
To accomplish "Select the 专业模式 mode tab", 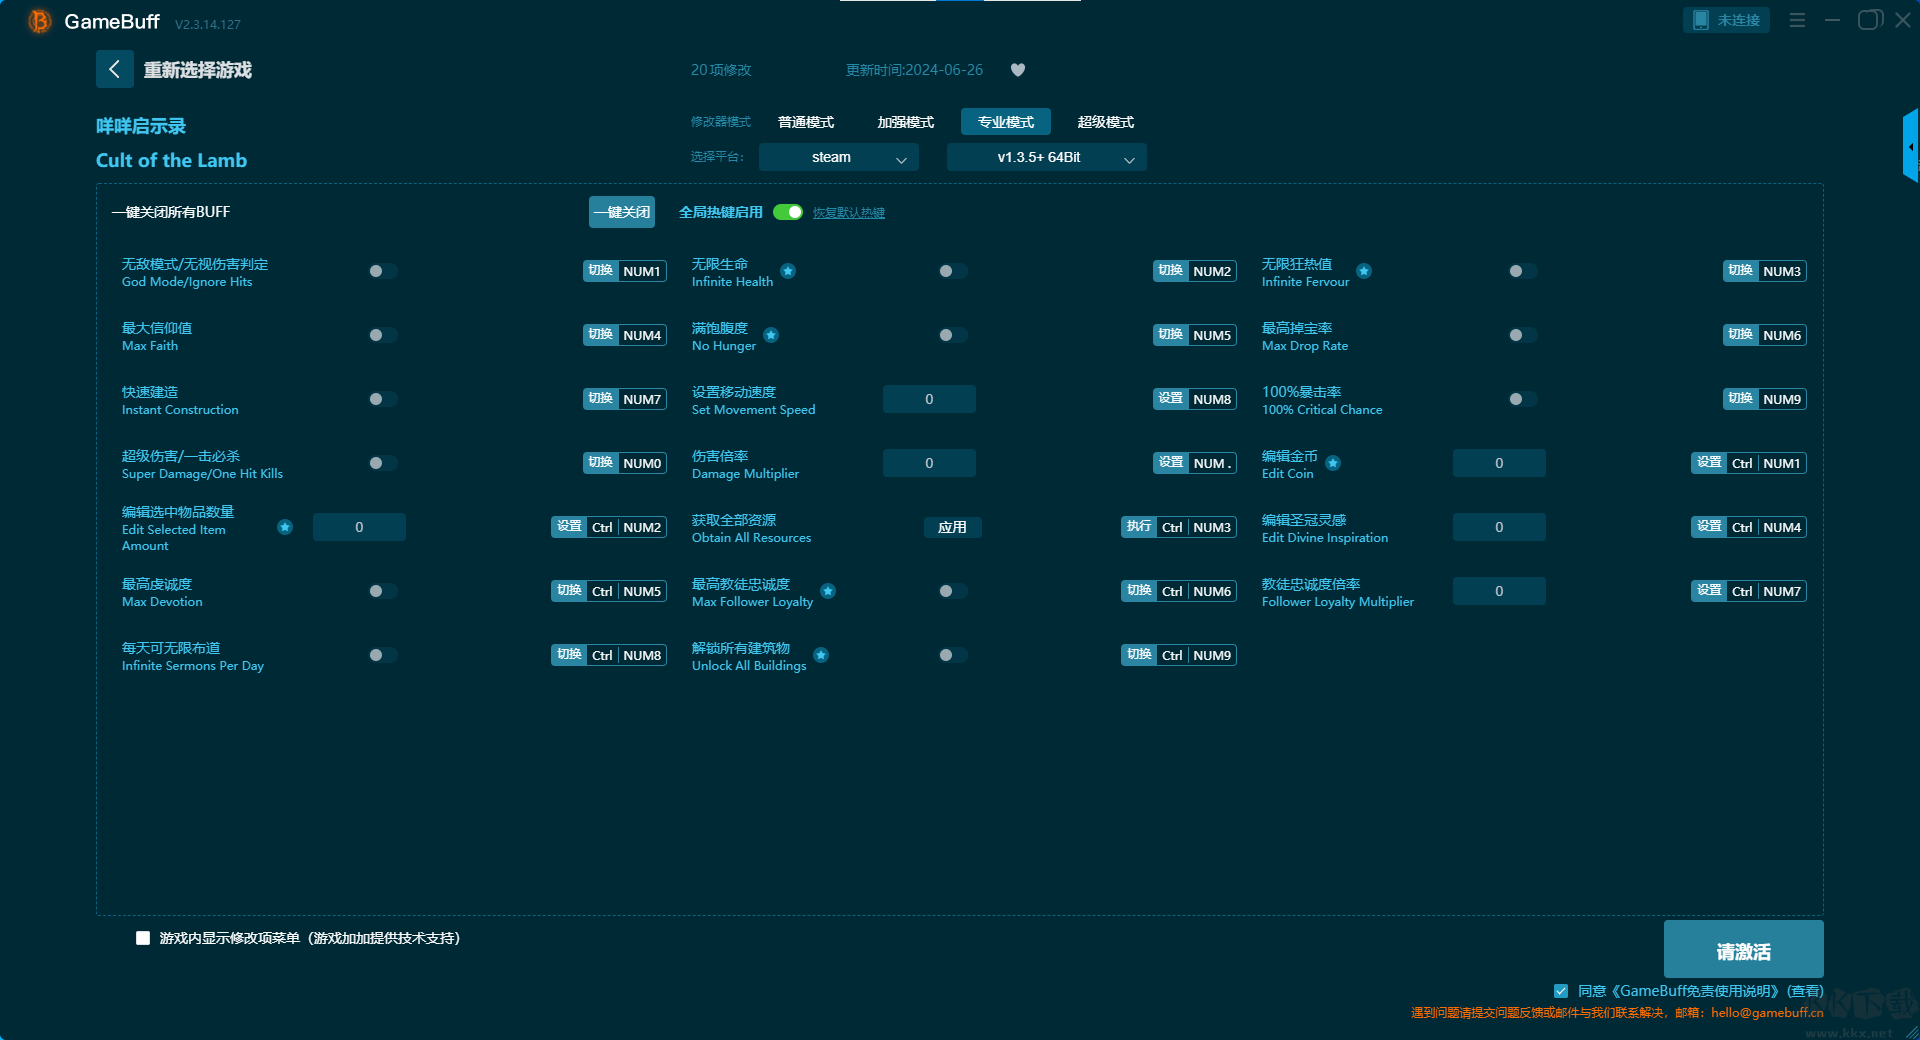I will pyautogui.click(x=1006, y=122).
